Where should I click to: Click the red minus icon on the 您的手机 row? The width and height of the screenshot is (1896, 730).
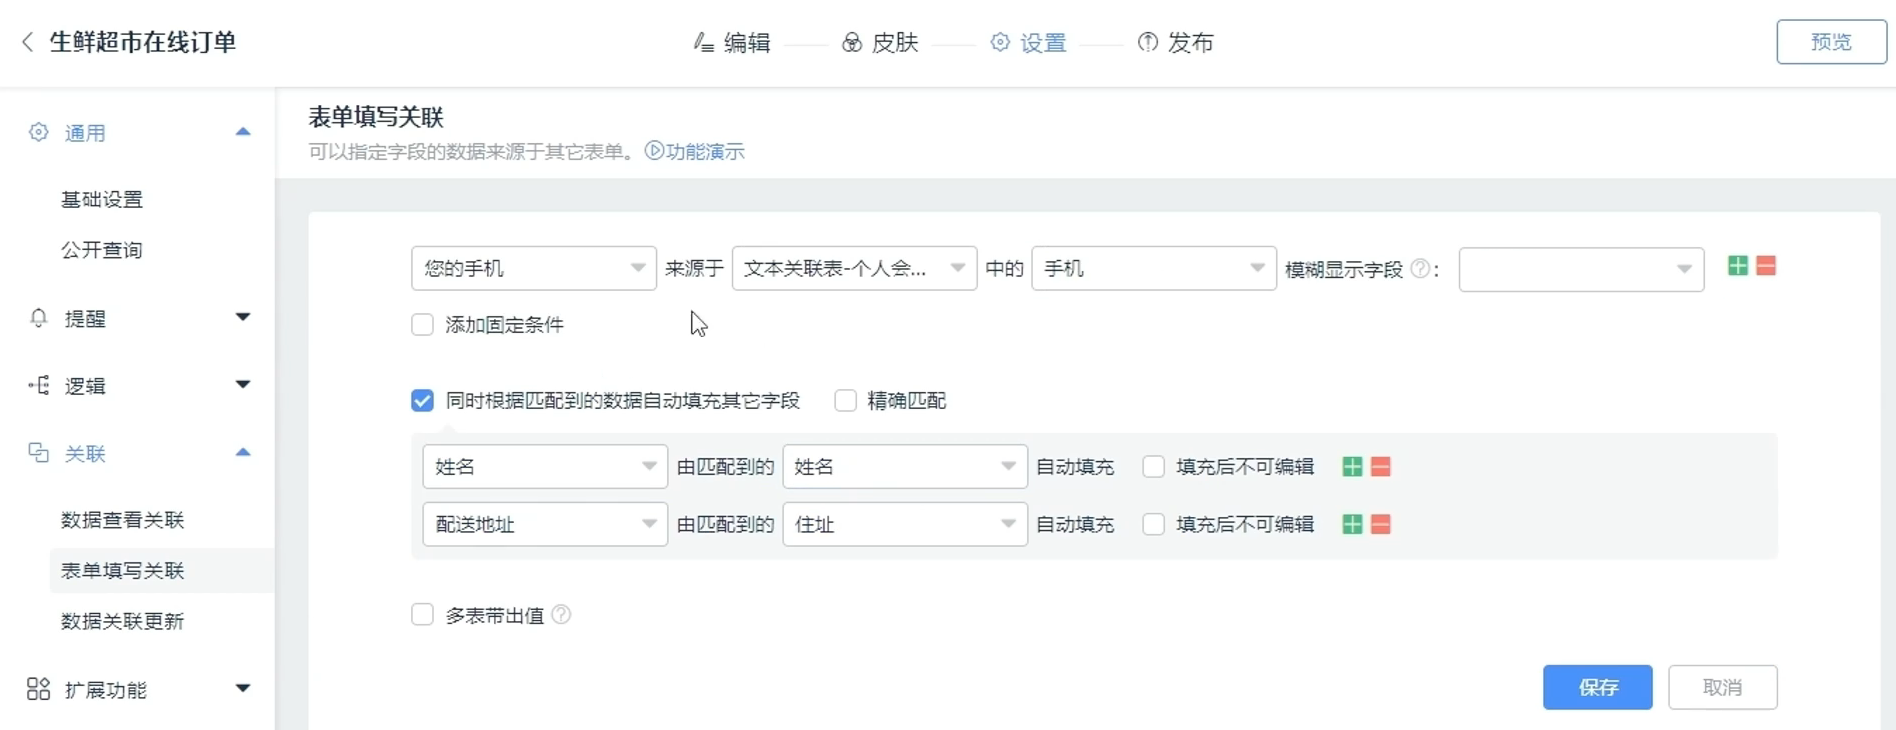1766,266
